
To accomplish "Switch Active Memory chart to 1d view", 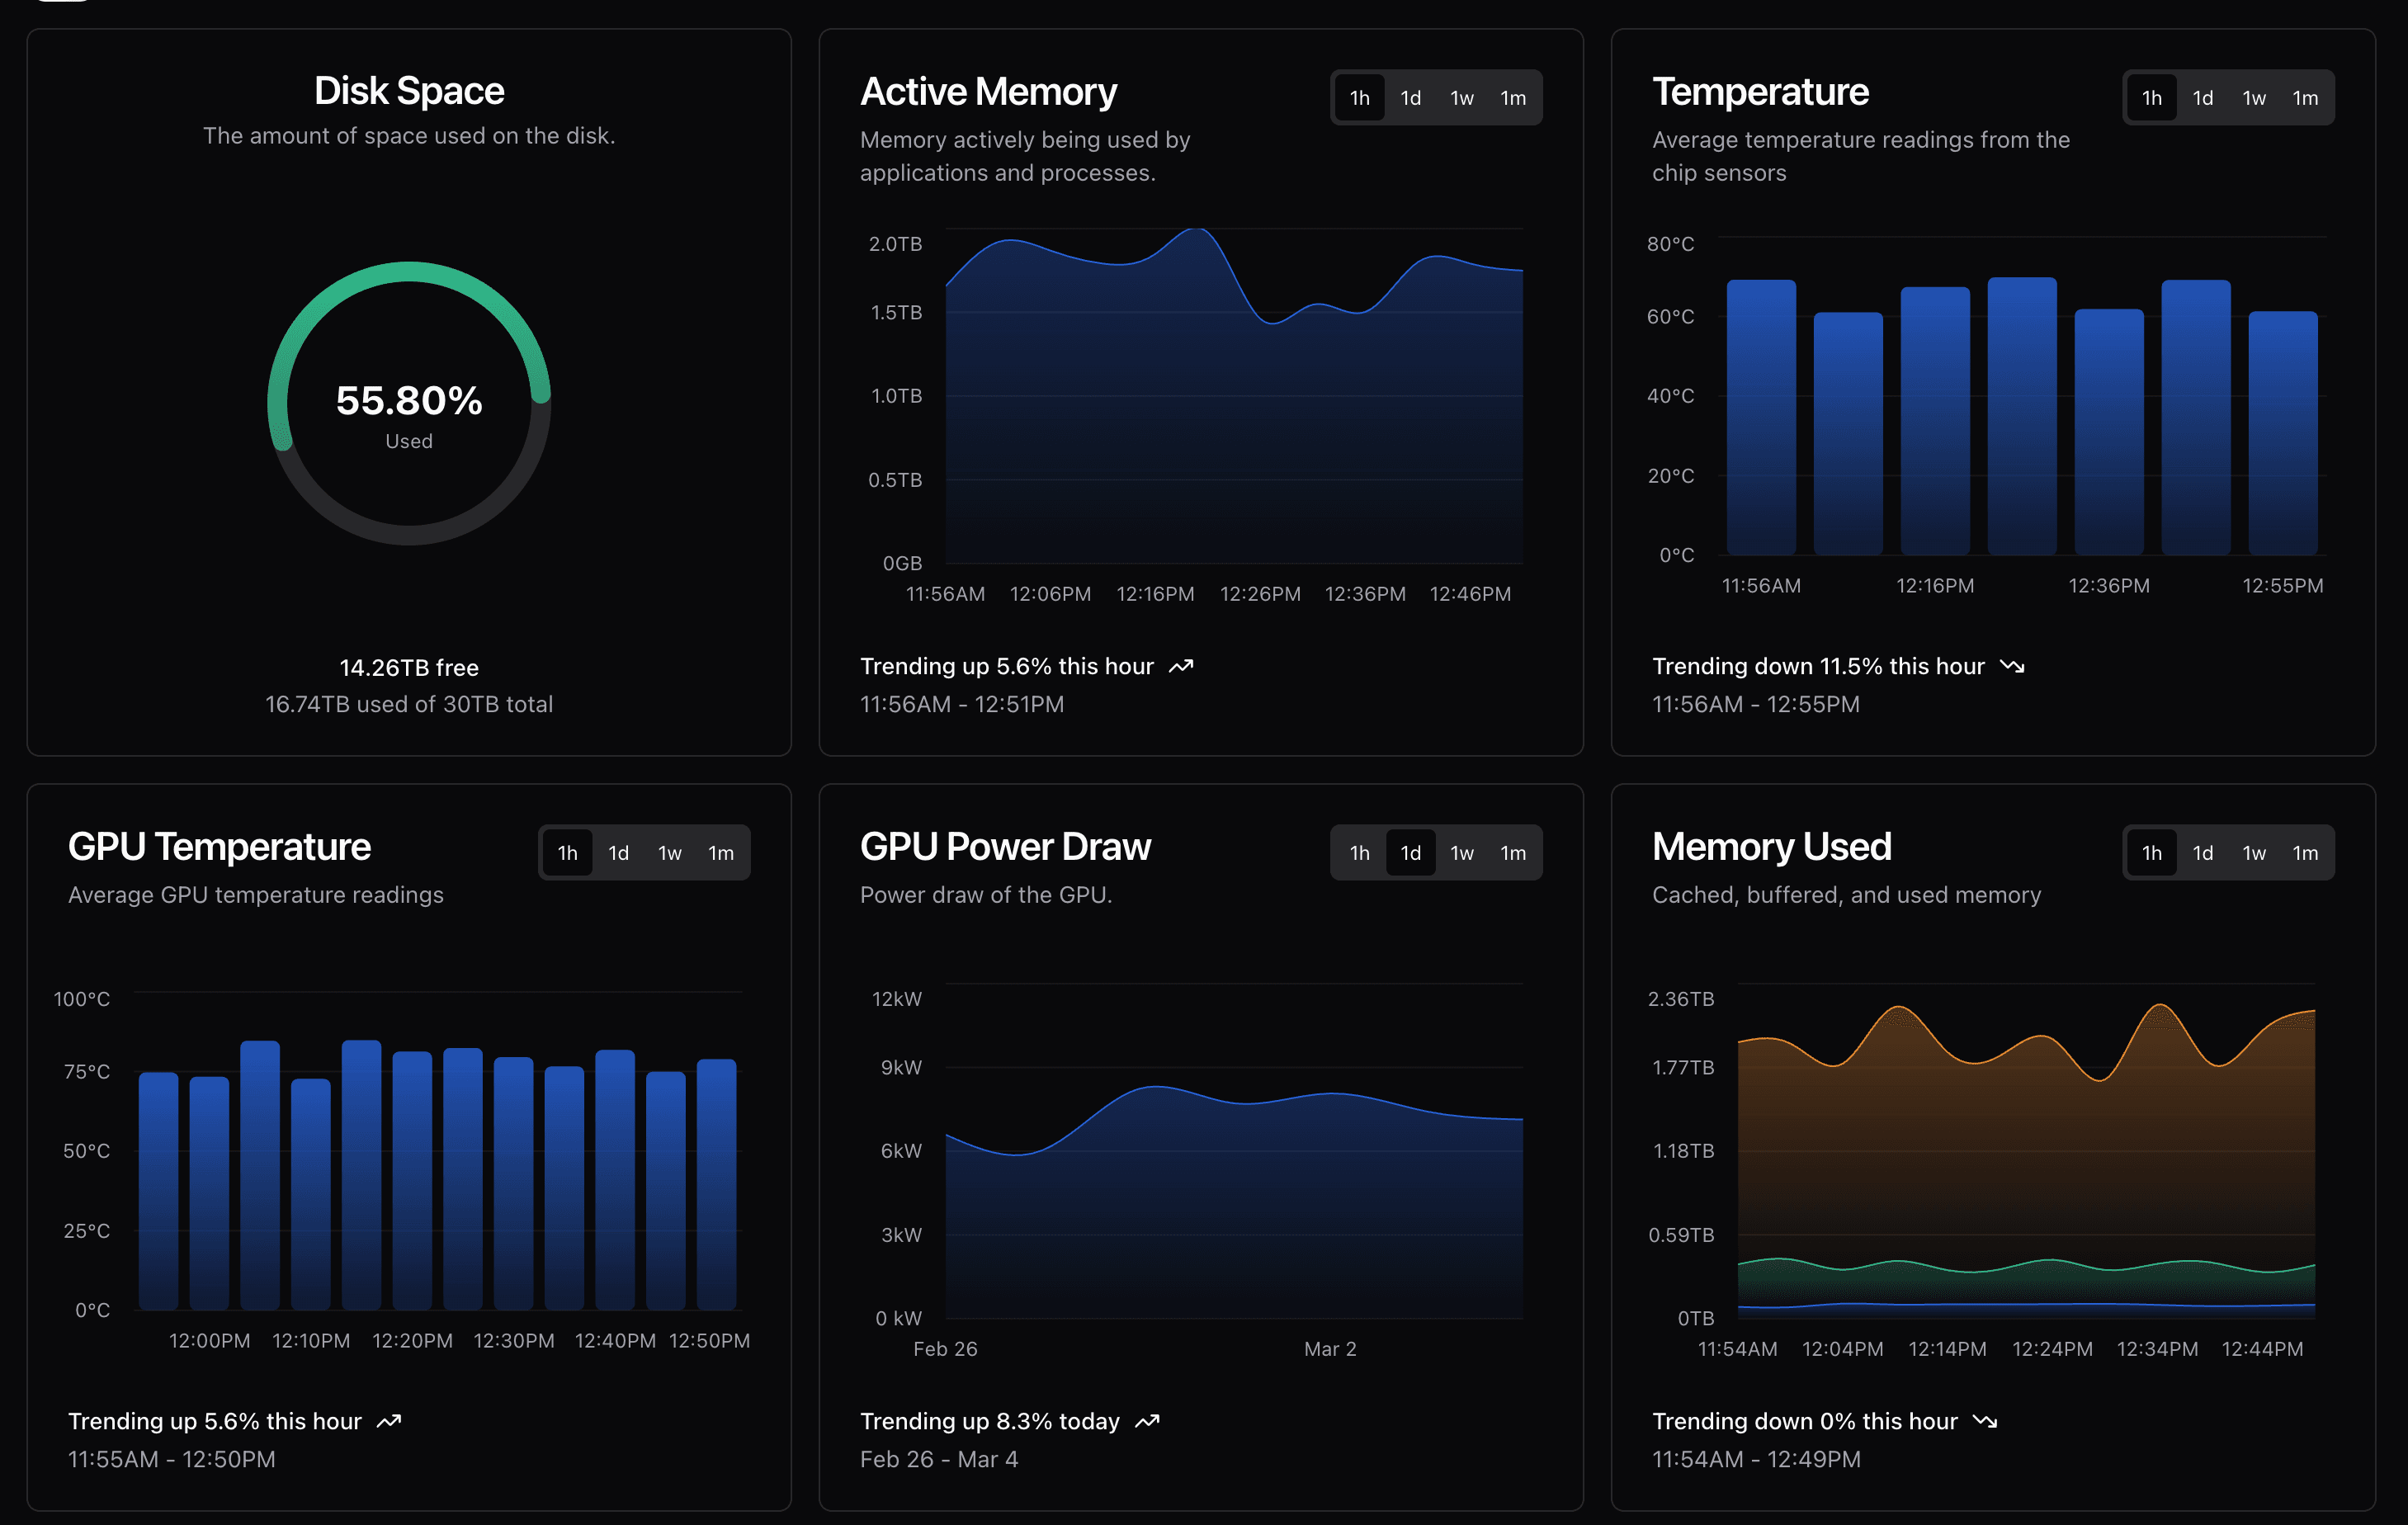I will point(1410,97).
